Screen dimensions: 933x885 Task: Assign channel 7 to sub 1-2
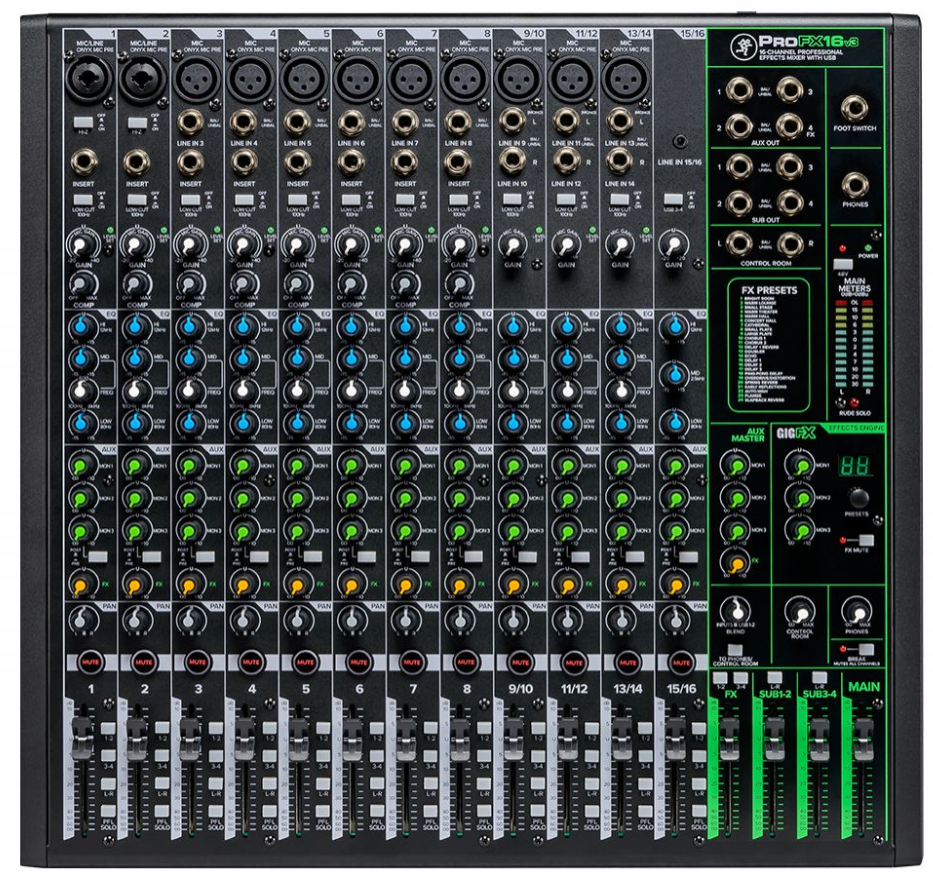430,728
